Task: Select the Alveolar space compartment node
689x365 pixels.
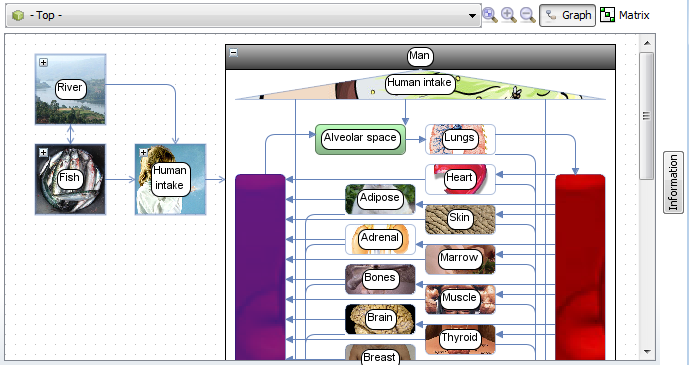Action: point(360,139)
